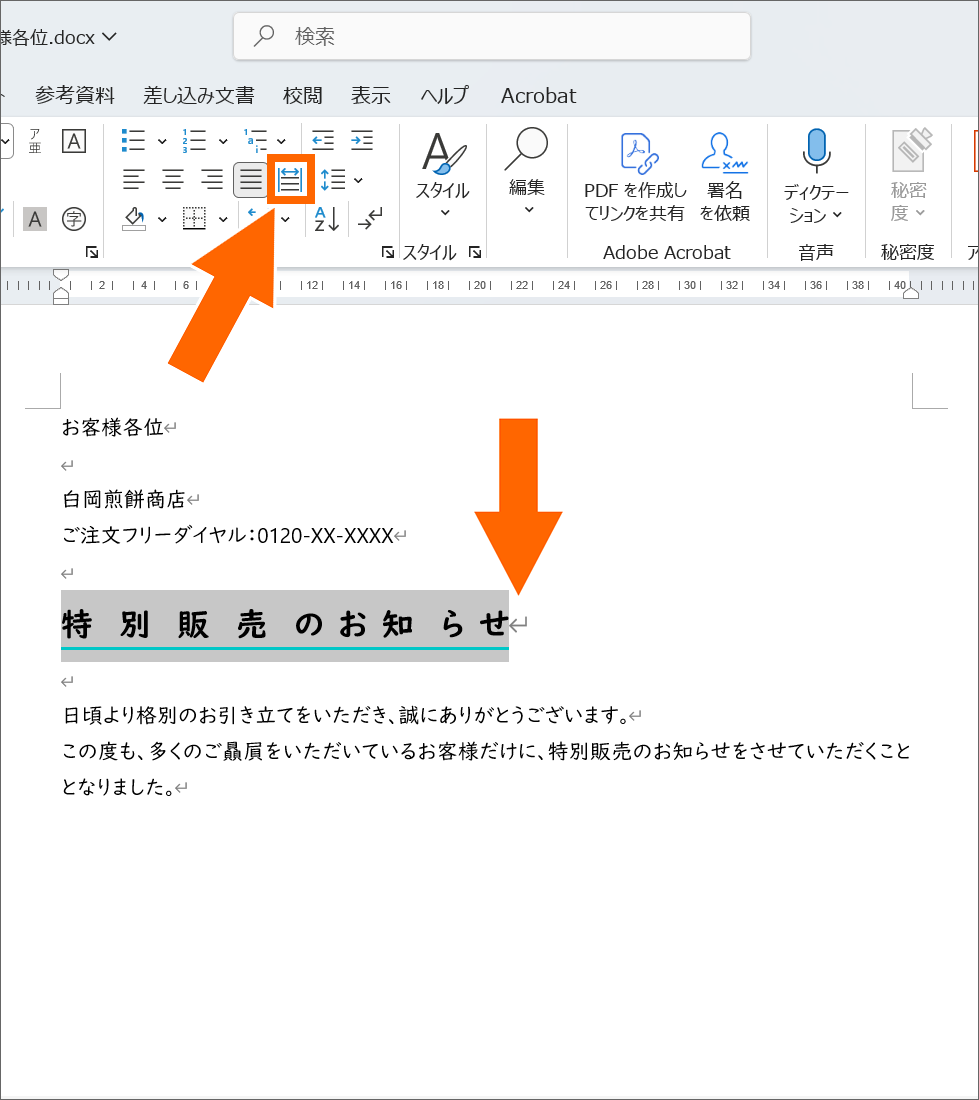Click the justify alignment icon

[x=249, y=180]
